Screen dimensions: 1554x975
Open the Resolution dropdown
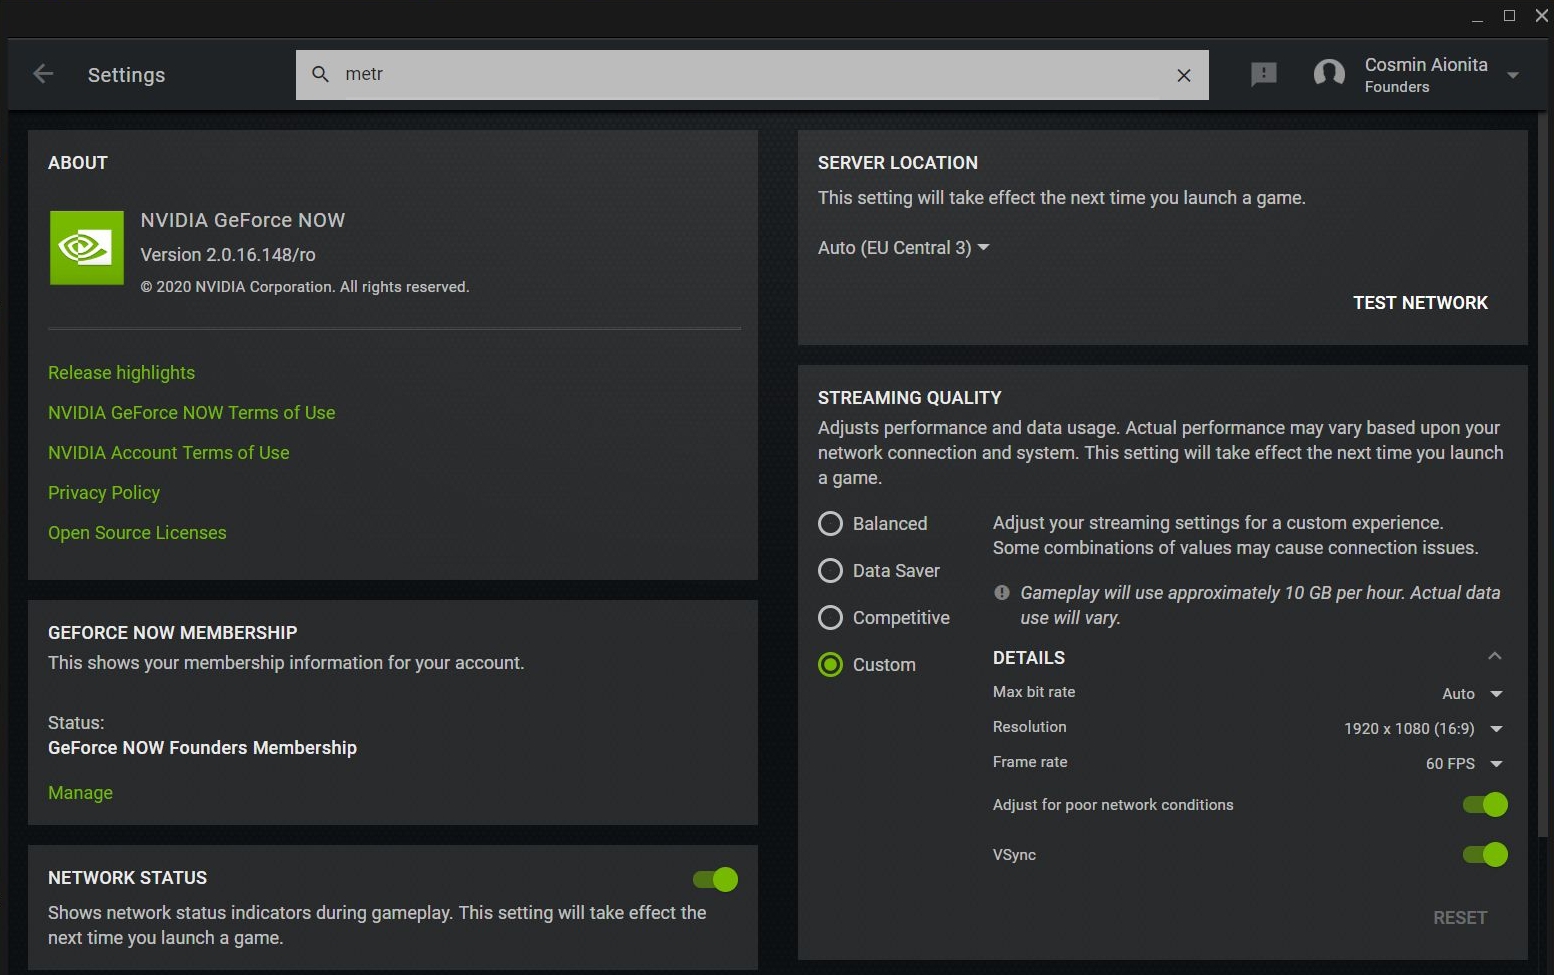1423,728
